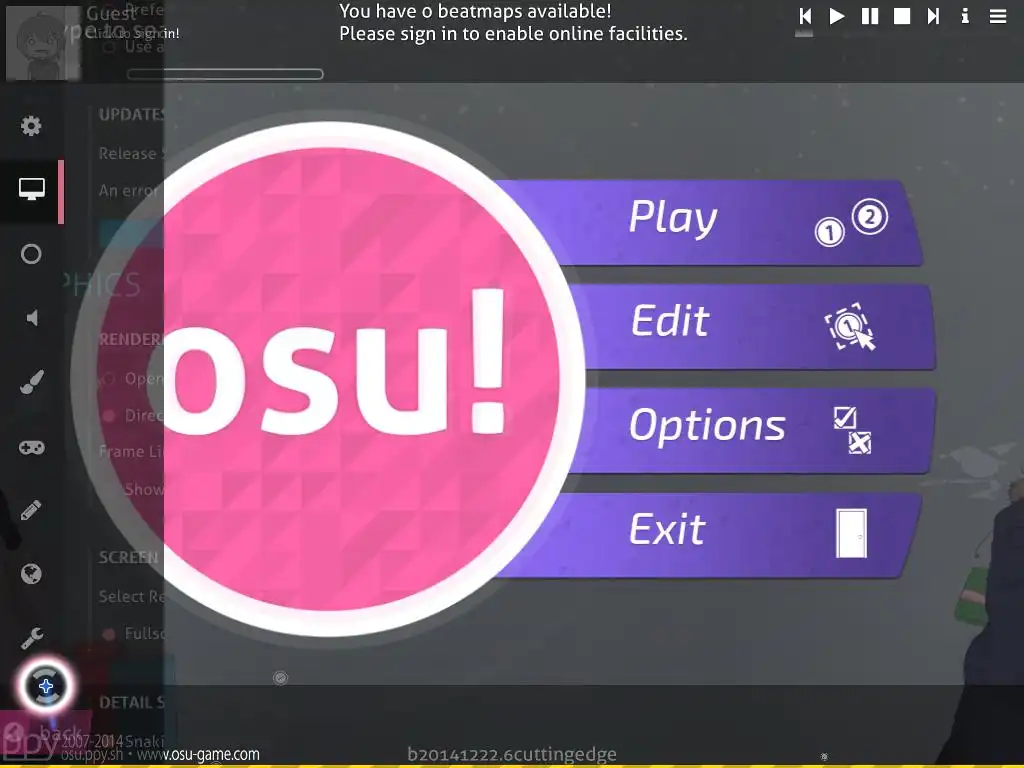Open the gear settings section in sidebar
This screenshot has height=768, width=1024.
(31, 125)
